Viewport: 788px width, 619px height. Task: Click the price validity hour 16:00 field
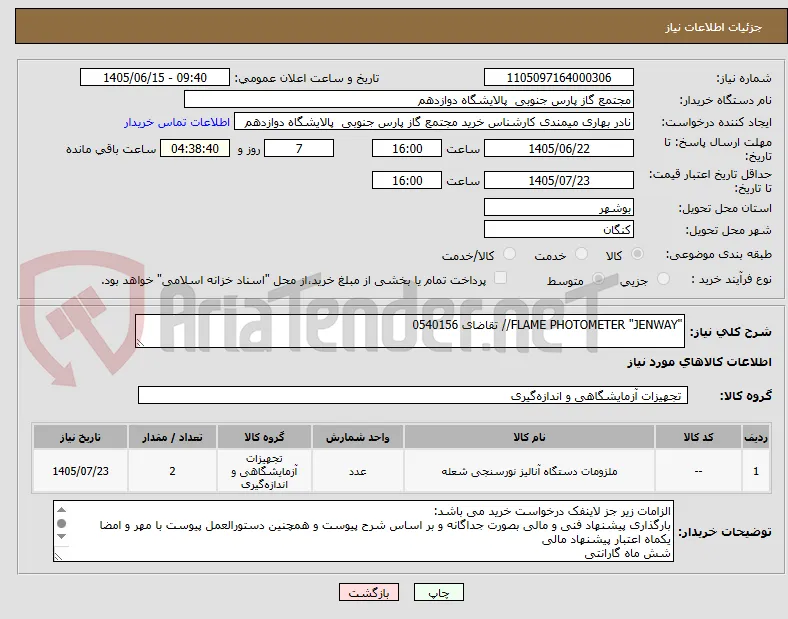click(x=407, y=180)
